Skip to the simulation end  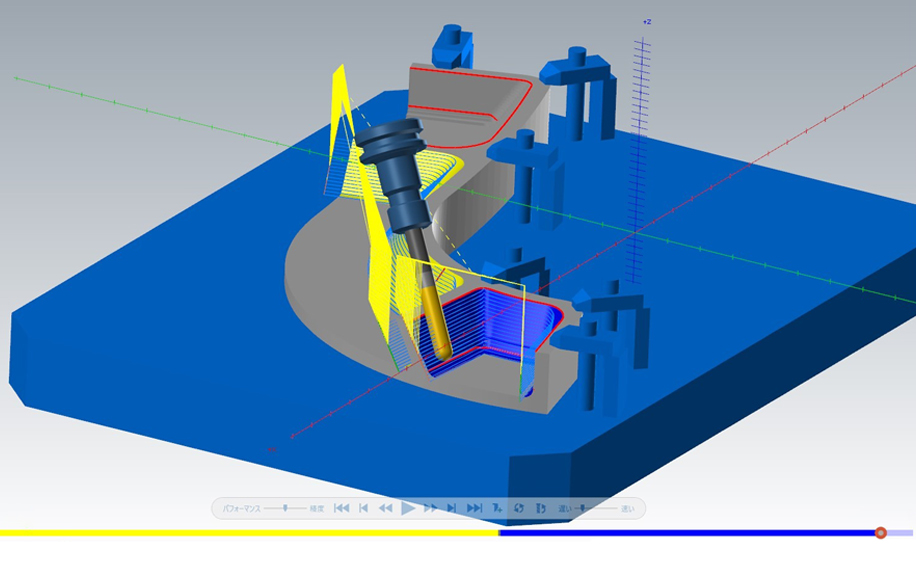coord(474,508)
